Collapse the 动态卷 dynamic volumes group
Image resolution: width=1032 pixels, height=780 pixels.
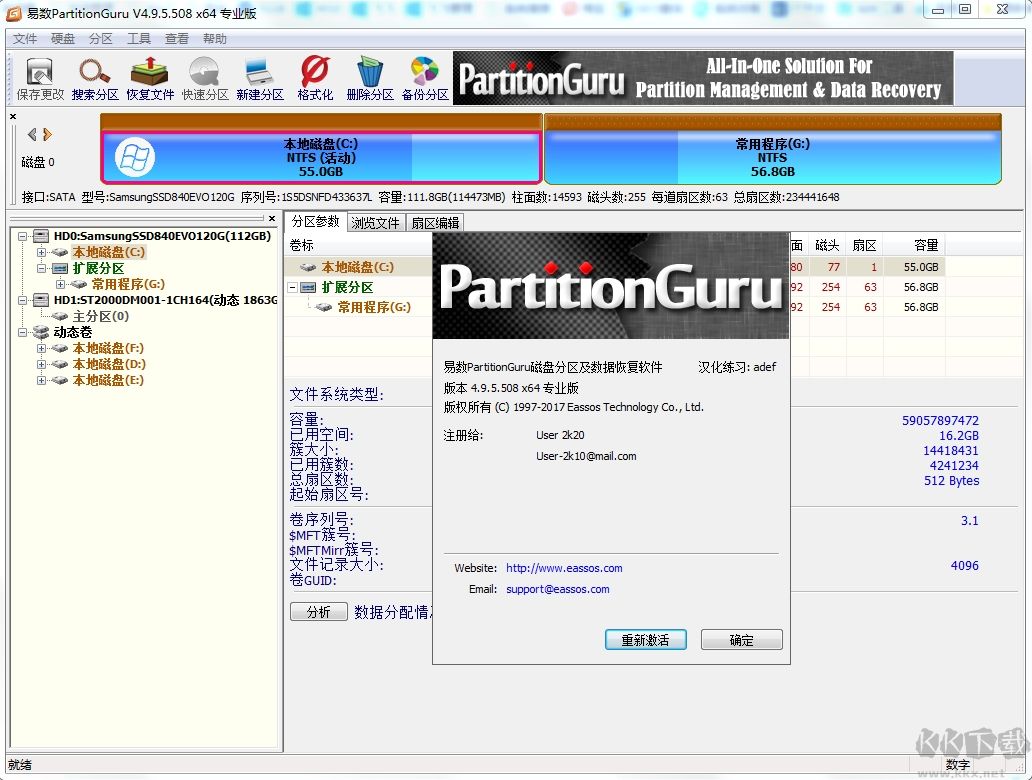coord(22,332)
